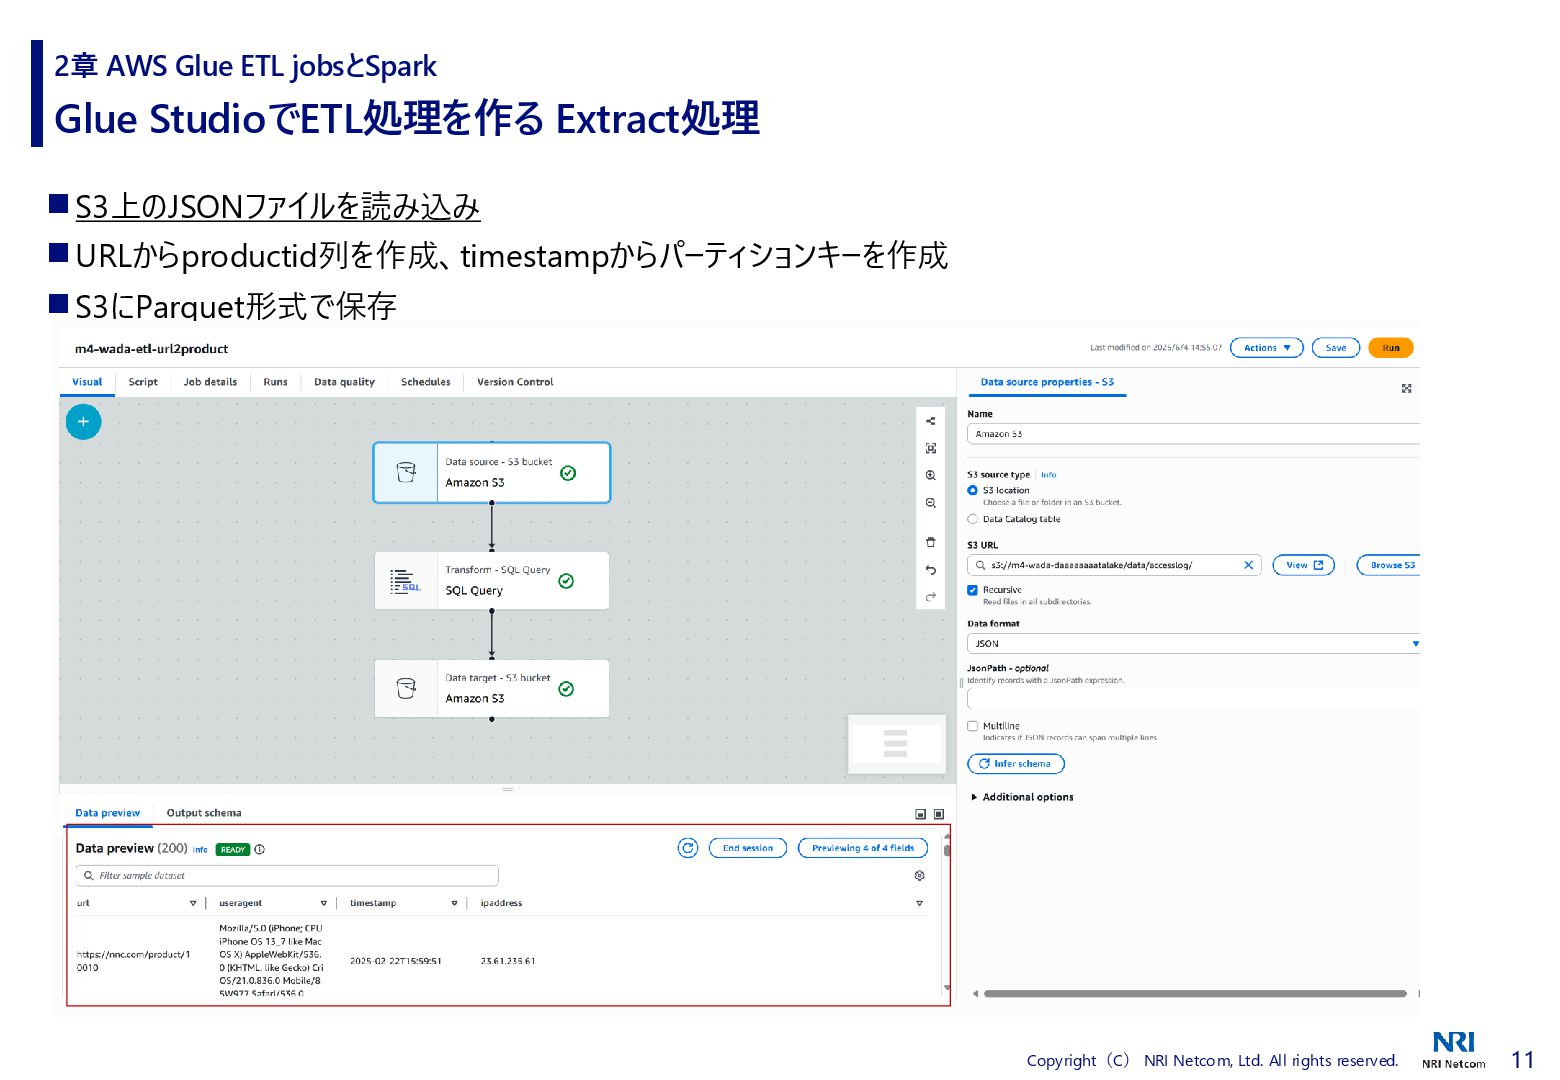Click the orange Run button

[x=1391, y=348]
